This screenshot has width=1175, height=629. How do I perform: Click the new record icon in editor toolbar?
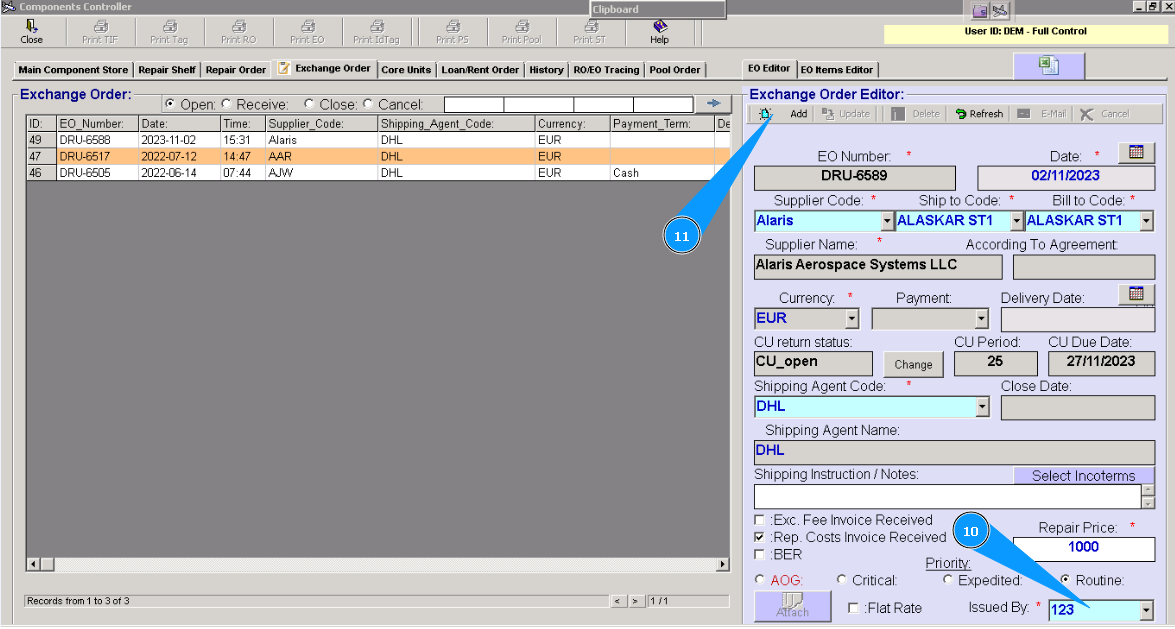pos(765,114)
